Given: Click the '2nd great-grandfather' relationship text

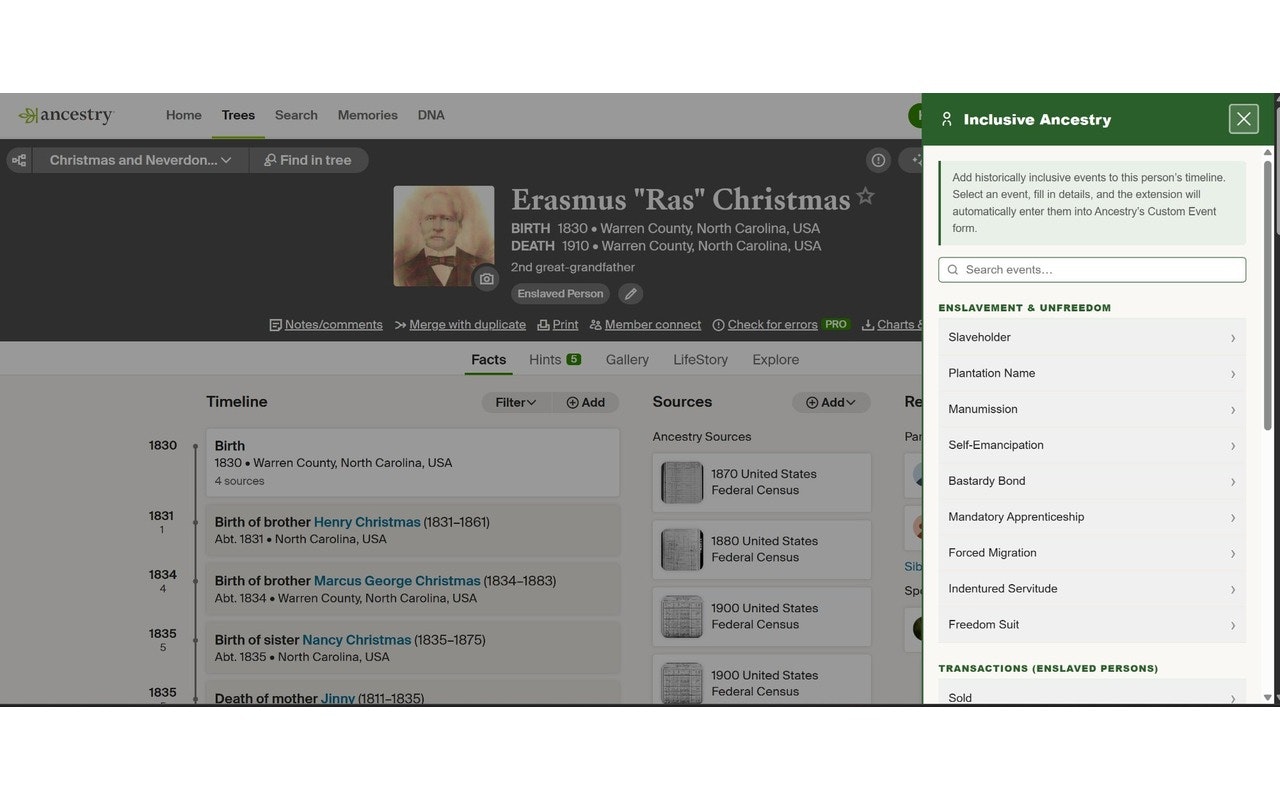Looking at the screenshot, I should 573,267.
